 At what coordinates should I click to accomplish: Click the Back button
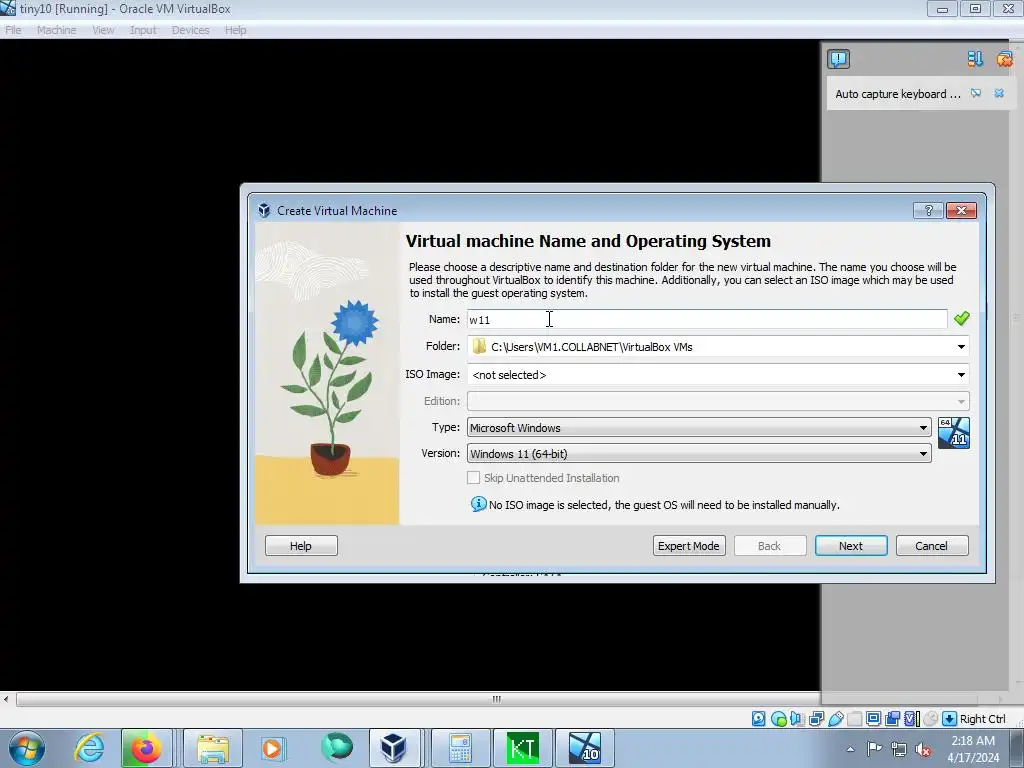click(769, 546)
